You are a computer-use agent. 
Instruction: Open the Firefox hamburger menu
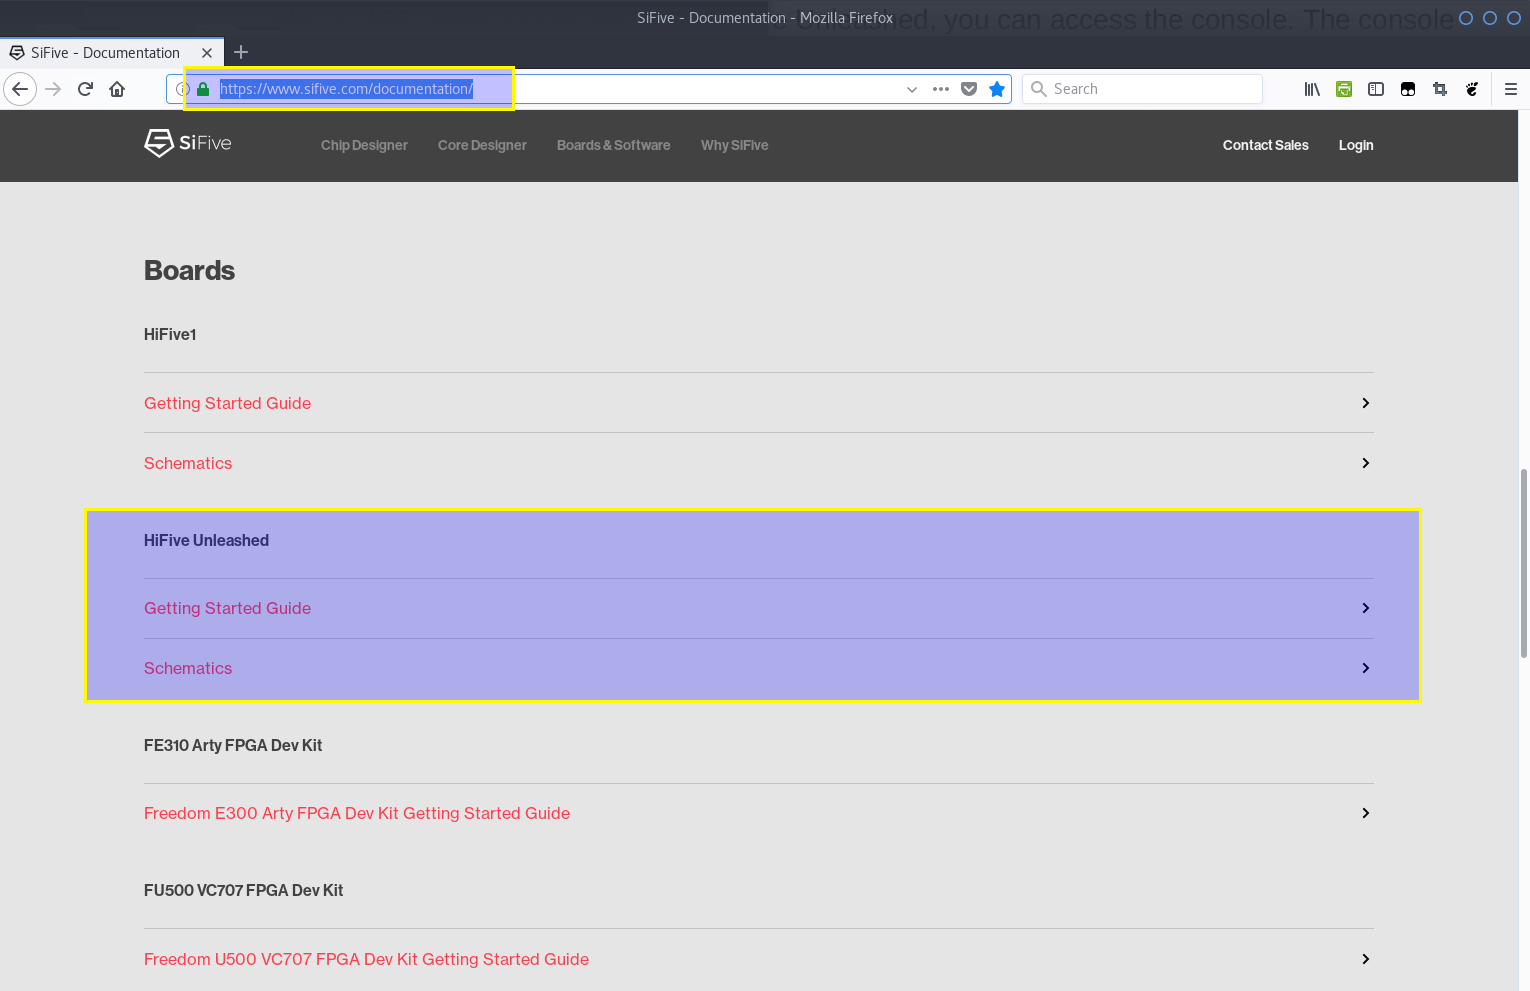[x=1511, y=89]
